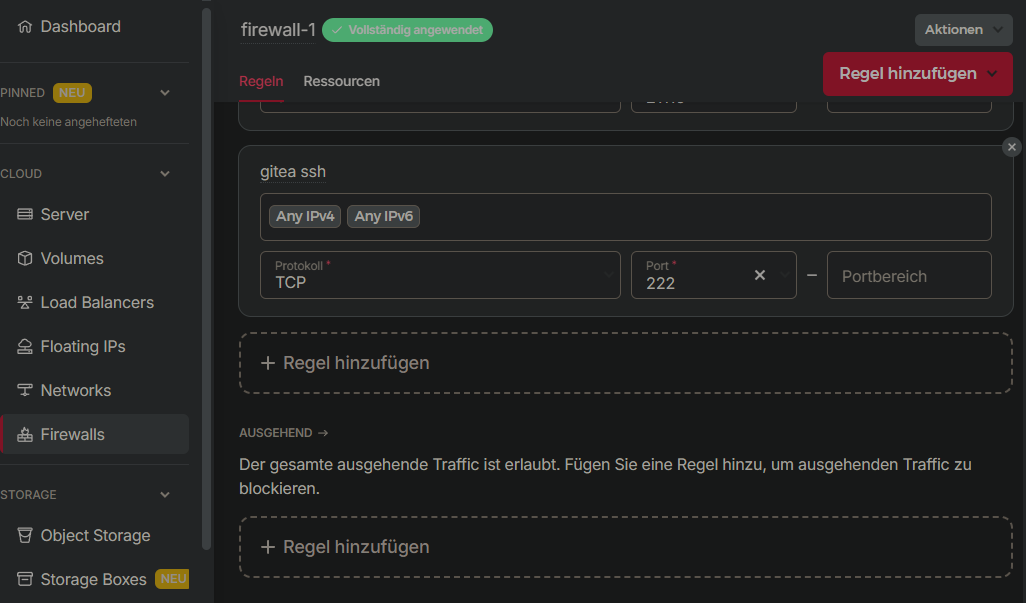Collapse the Pinned sidebar section

(x=165, y=93)
